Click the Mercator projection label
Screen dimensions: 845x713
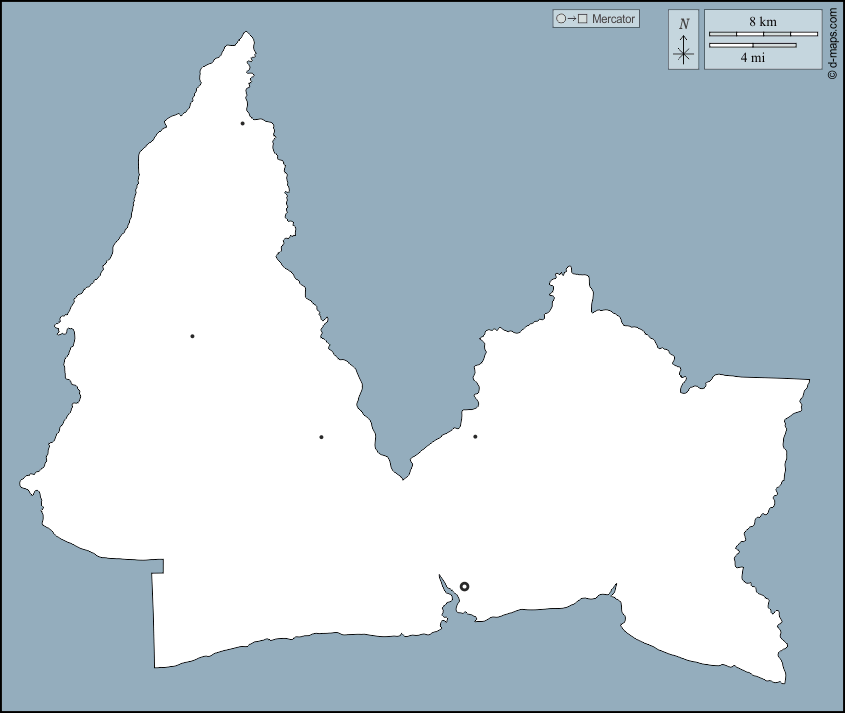pos(613,19)
